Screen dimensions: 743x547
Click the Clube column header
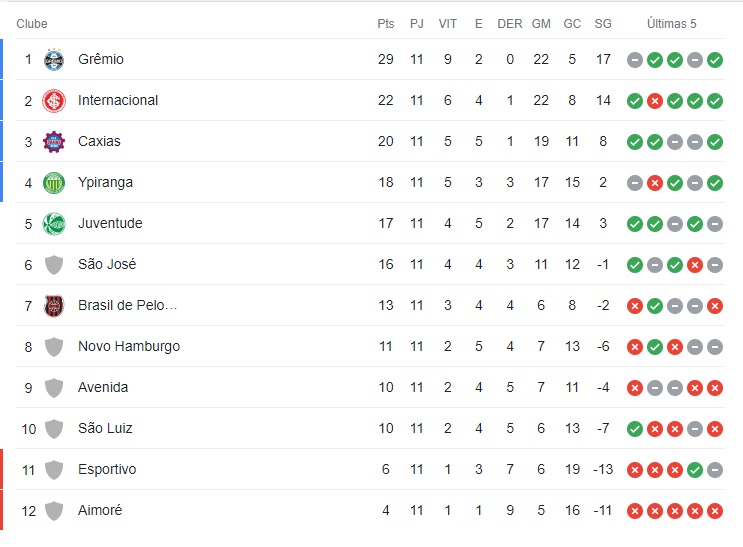point(32,24)
